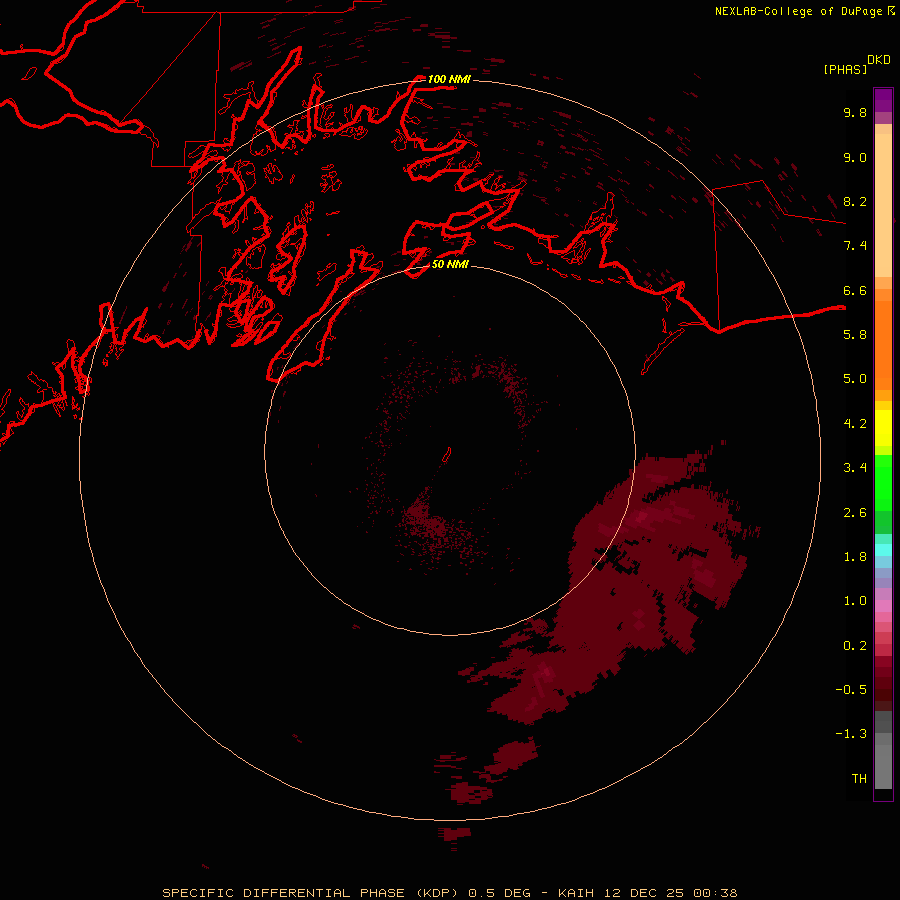Screen dimensions: 900x900
Task: Click the -0.5 scale value
Action: (851, 690)
